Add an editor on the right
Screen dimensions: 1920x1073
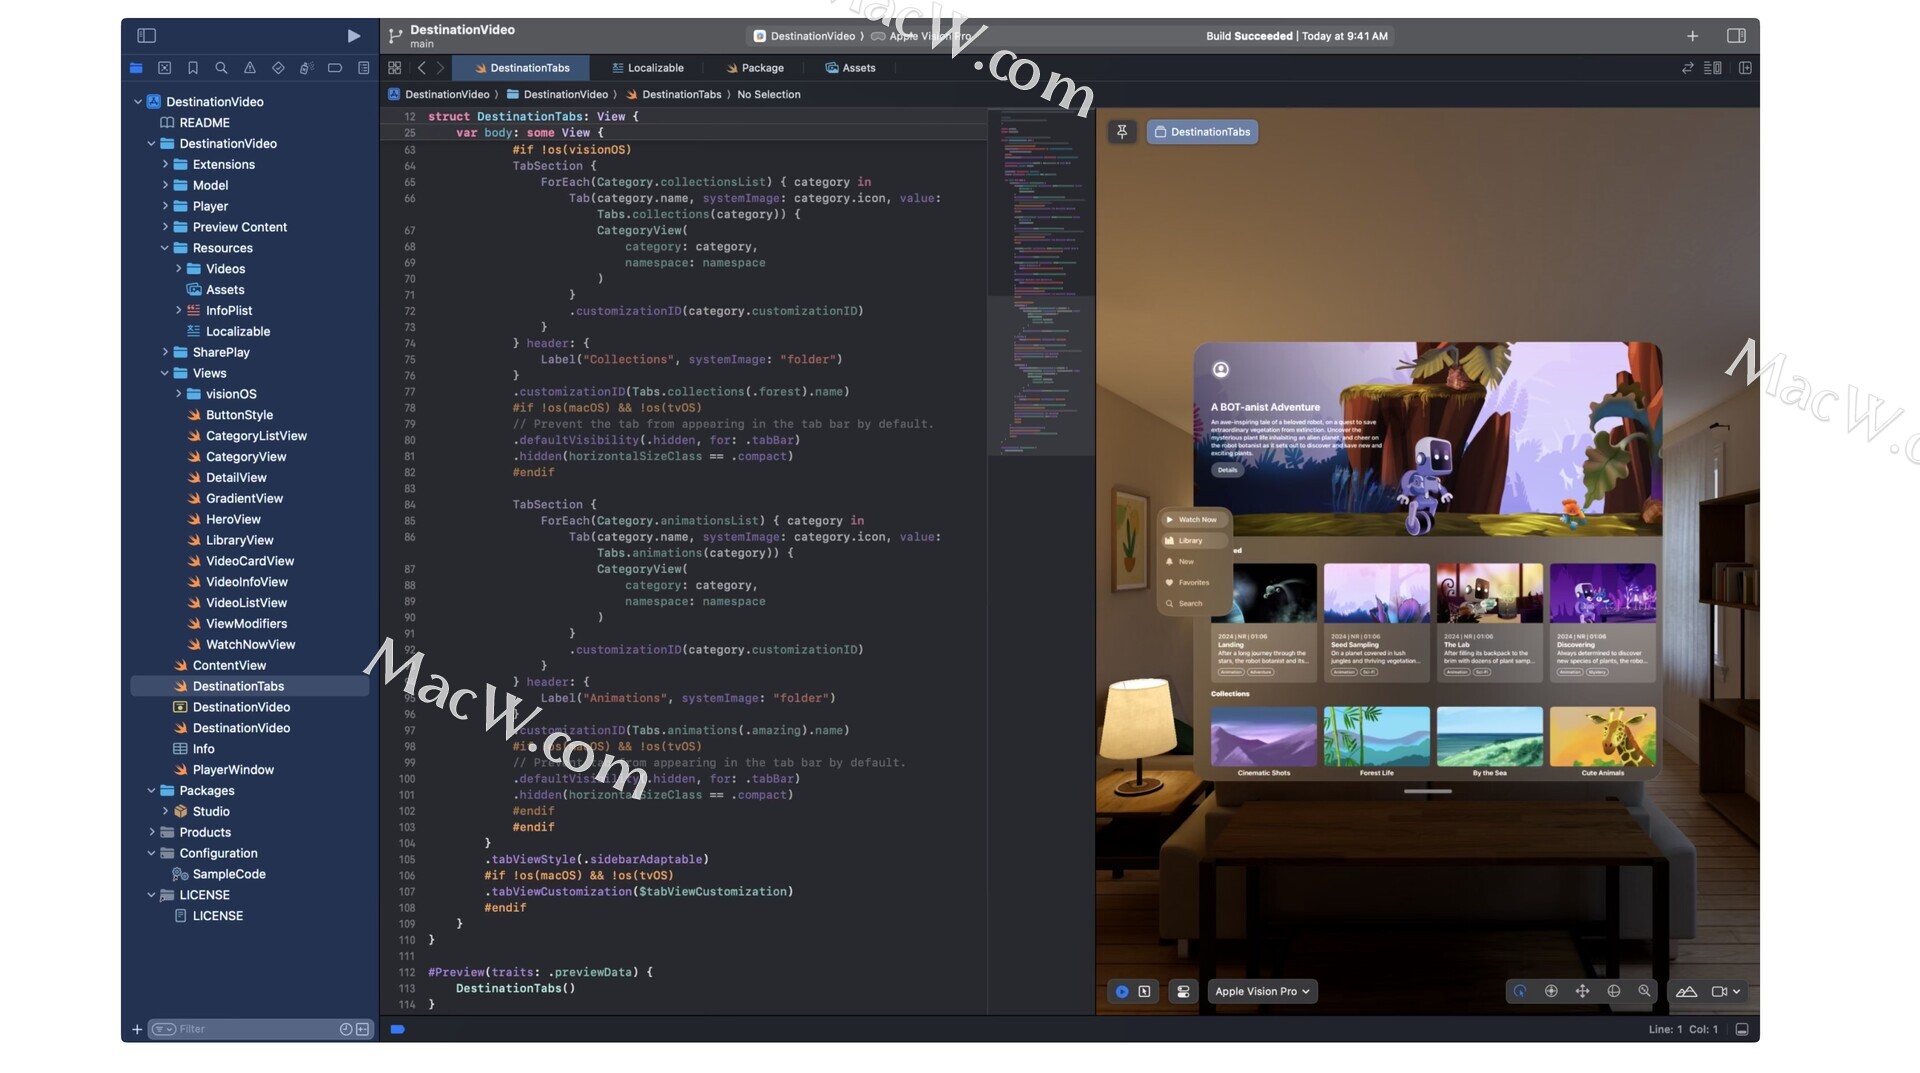pyautogui.click(x=1745, y=68)
